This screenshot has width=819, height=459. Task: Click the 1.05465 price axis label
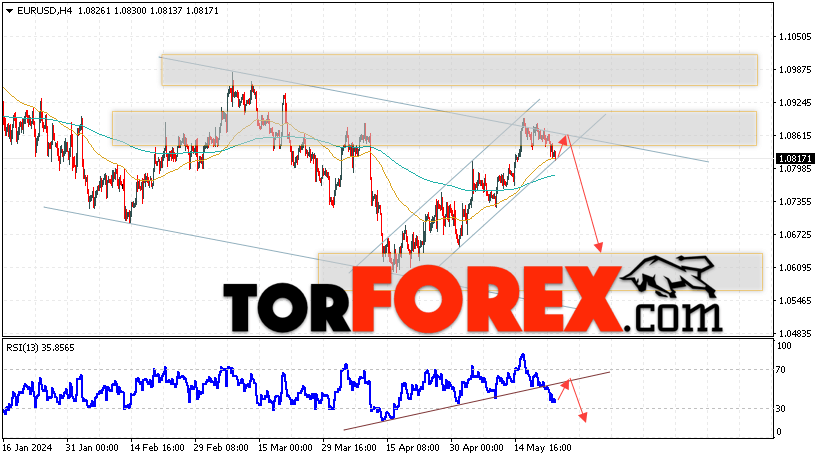click(x=795, y=300)
